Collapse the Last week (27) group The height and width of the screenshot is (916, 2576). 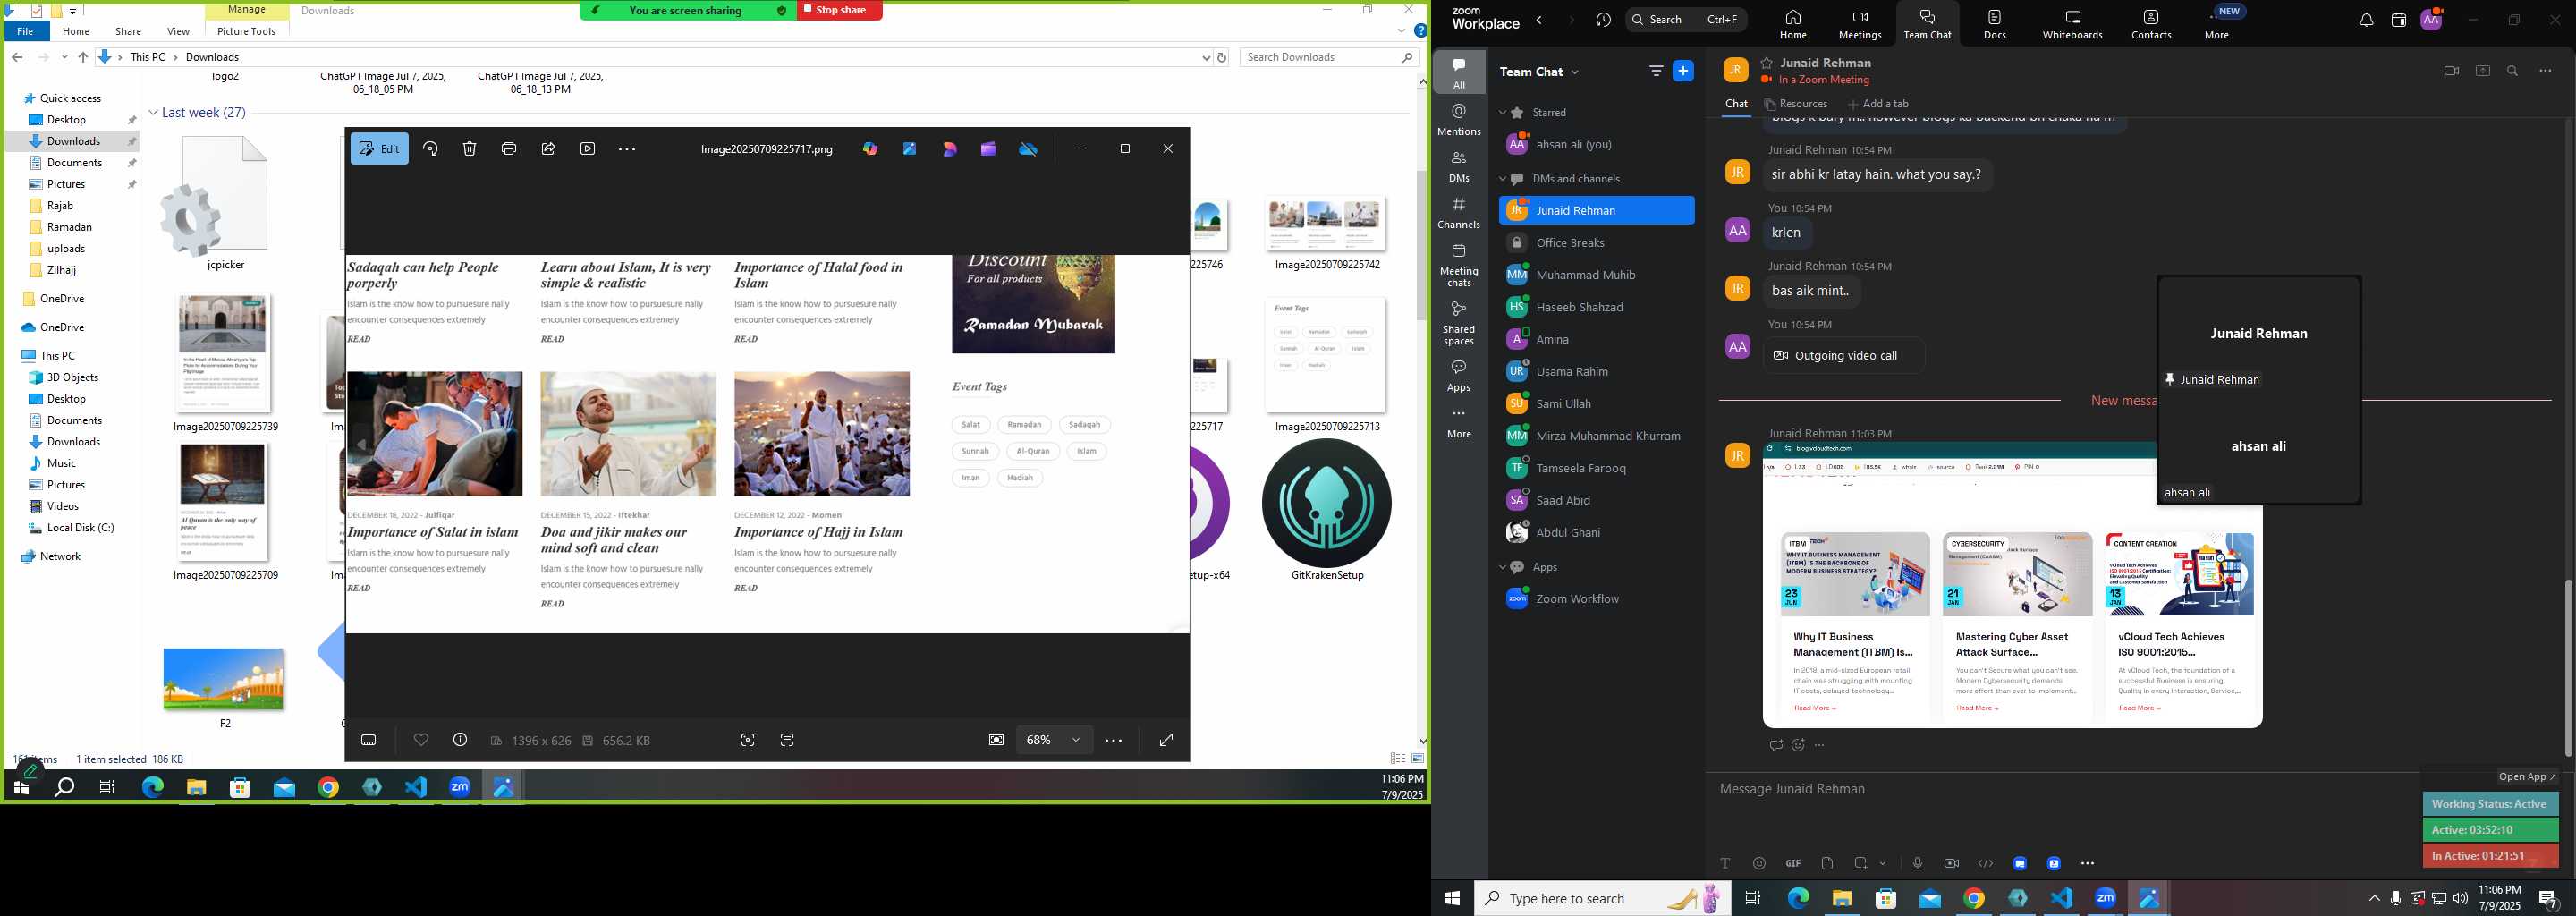153,113
